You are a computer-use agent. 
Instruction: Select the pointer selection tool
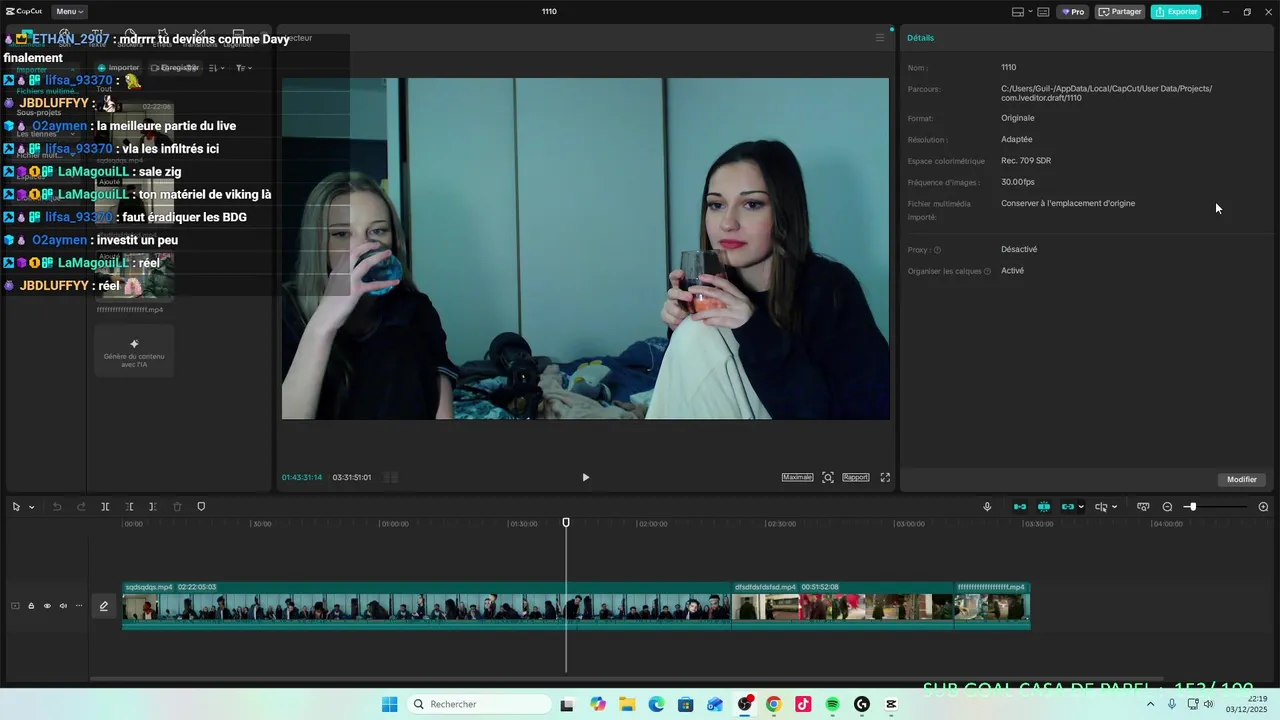point(16,507)
